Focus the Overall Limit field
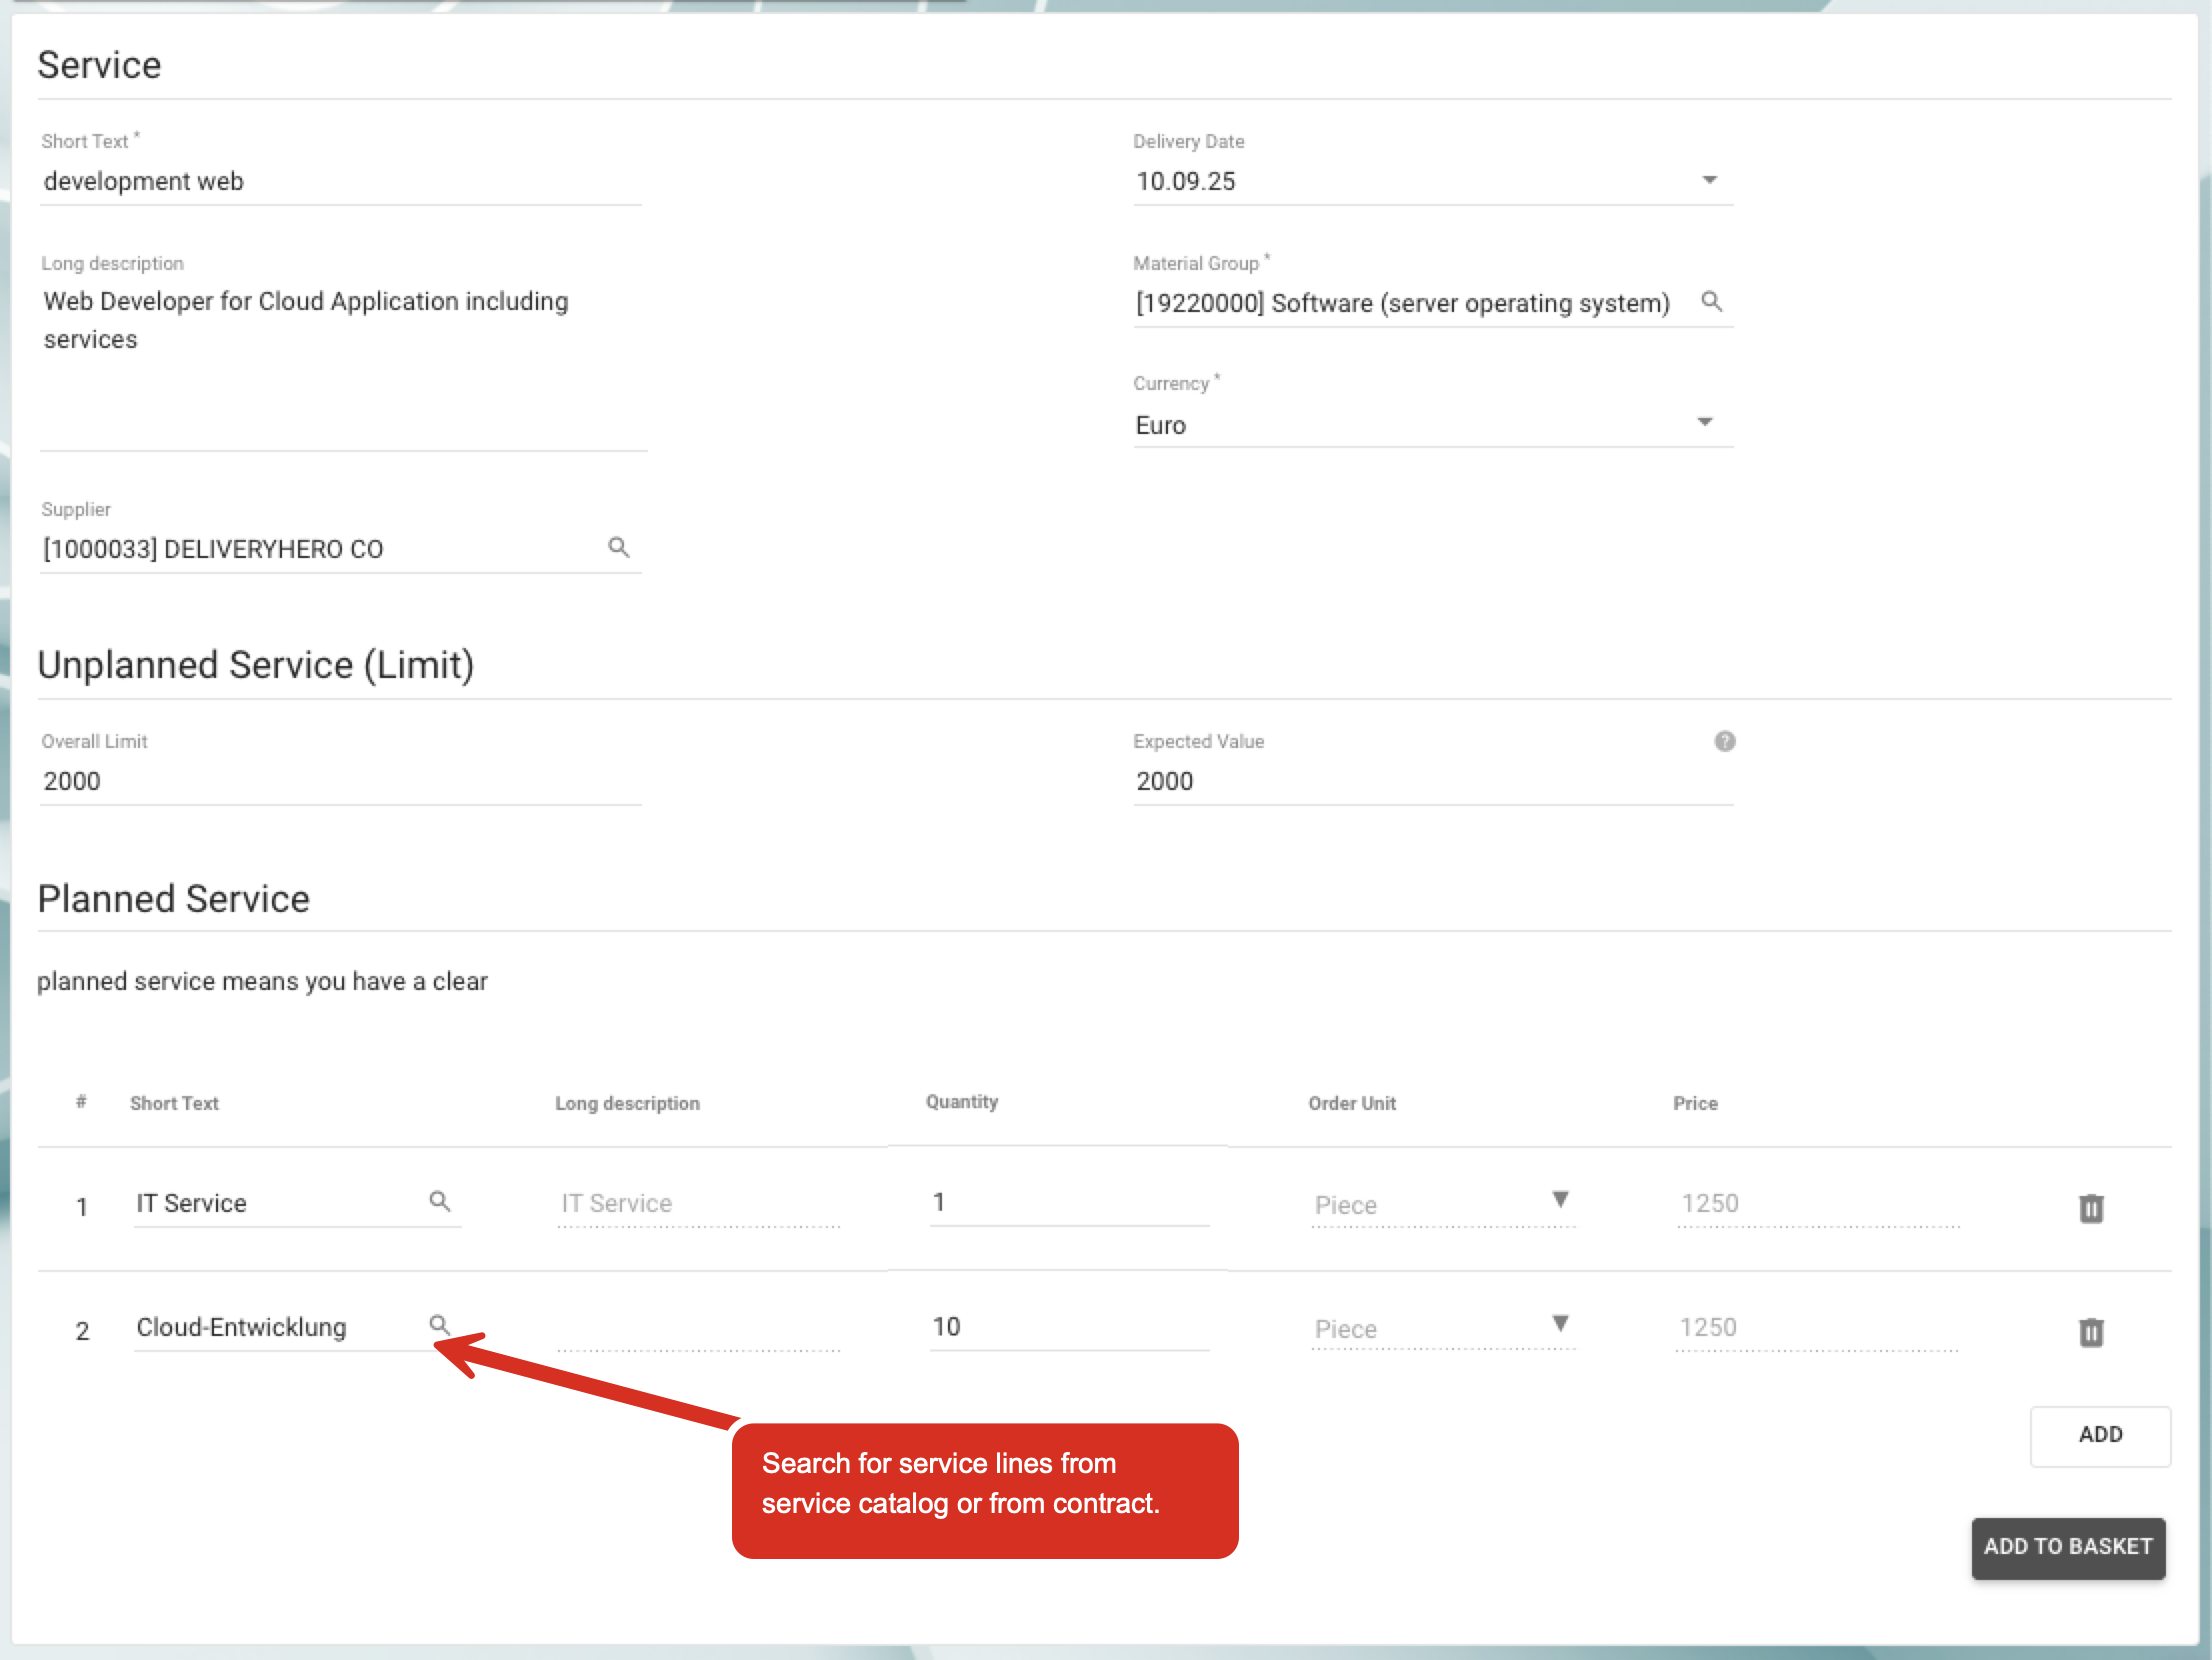The image size is (2212, 1660). point(340,781)
